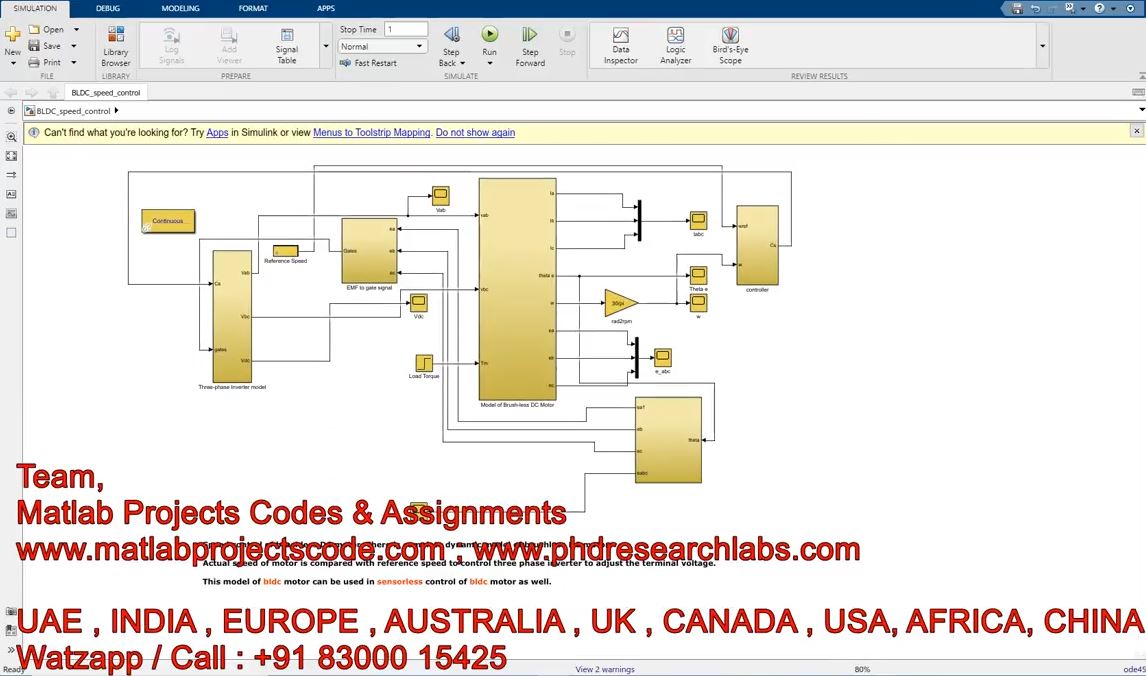Click the Zoom tool in left palette

pos(11,137)
